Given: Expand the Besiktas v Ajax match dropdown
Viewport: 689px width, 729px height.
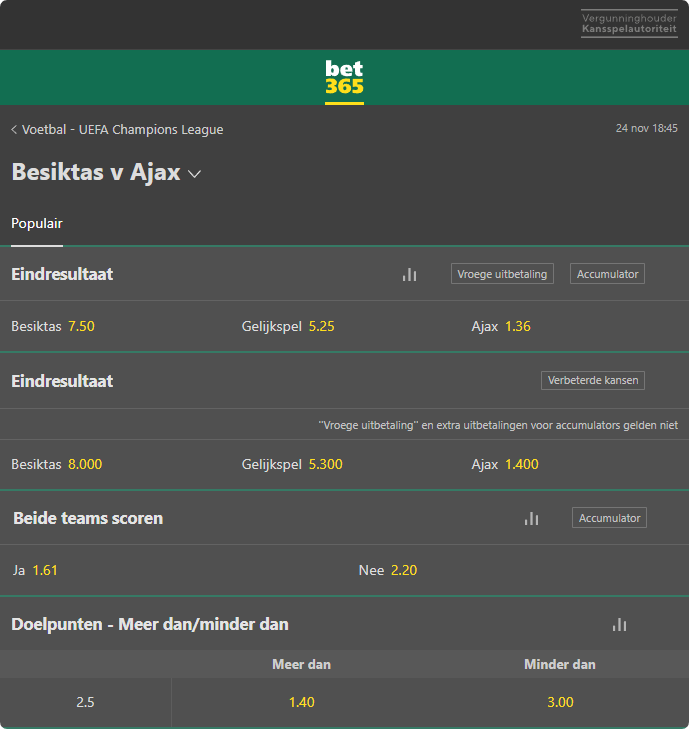Looking at the screenshot, I should (x=194, y=174).
